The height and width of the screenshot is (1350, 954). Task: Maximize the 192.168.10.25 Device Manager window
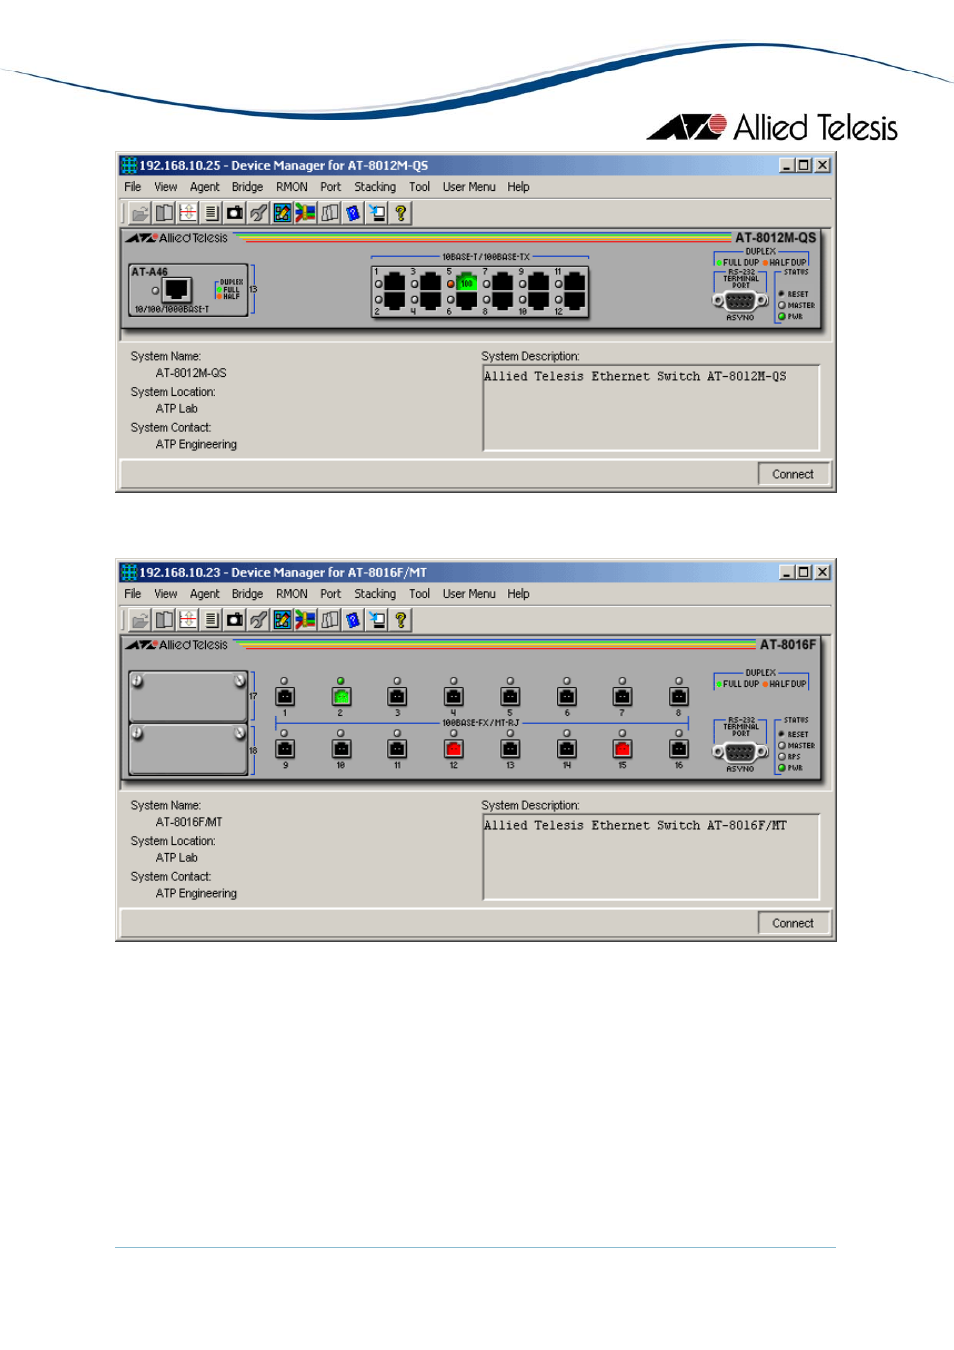pyautogui.click(x=804, y=165)
